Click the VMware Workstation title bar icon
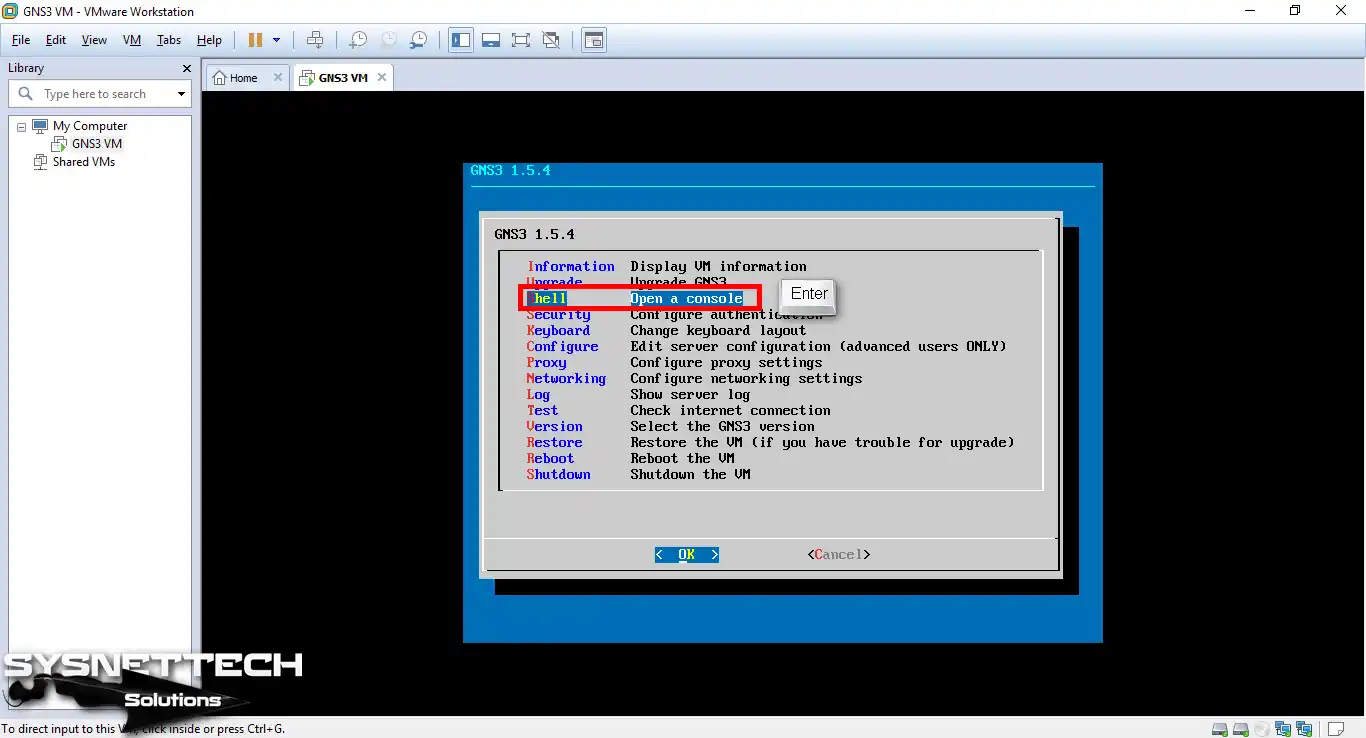This screenshot has height=738, width=1366. point(11,11)
